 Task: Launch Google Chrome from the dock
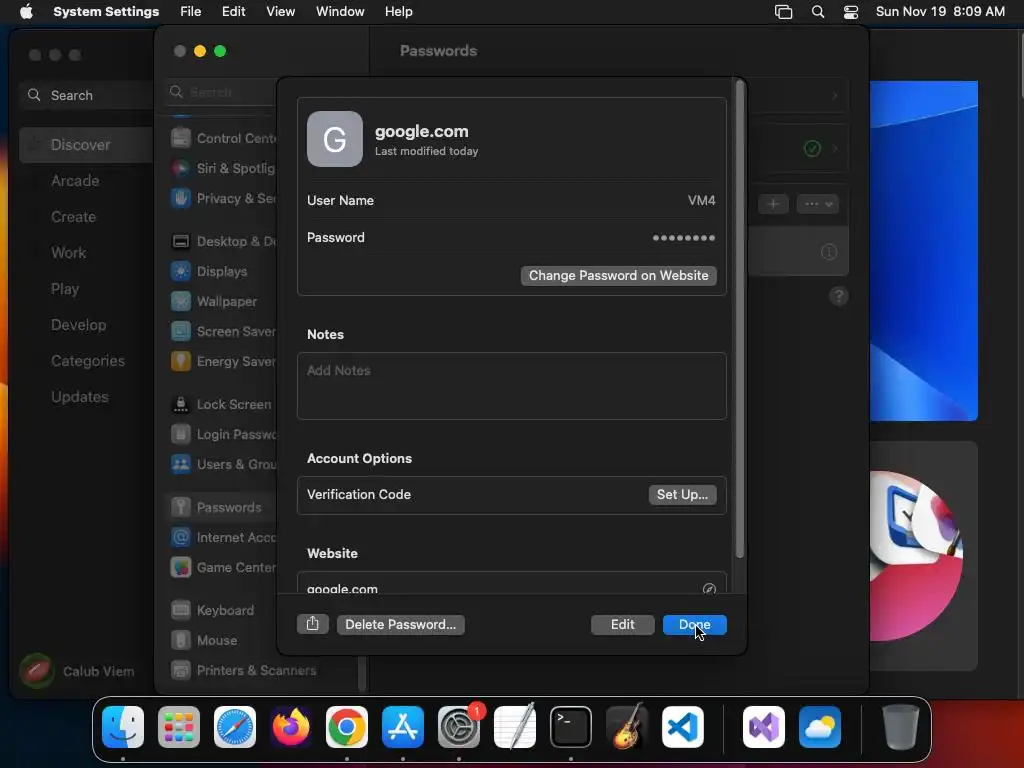coord(347,727)
